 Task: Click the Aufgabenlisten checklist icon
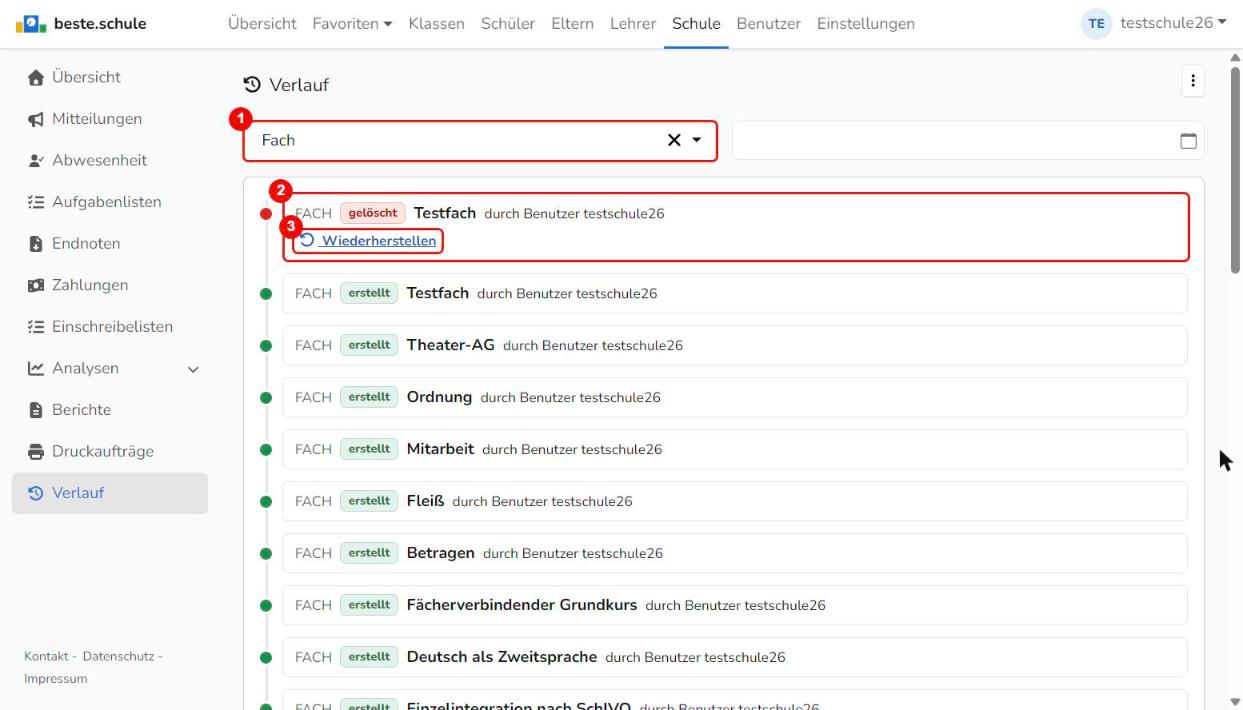coord(35,202)
